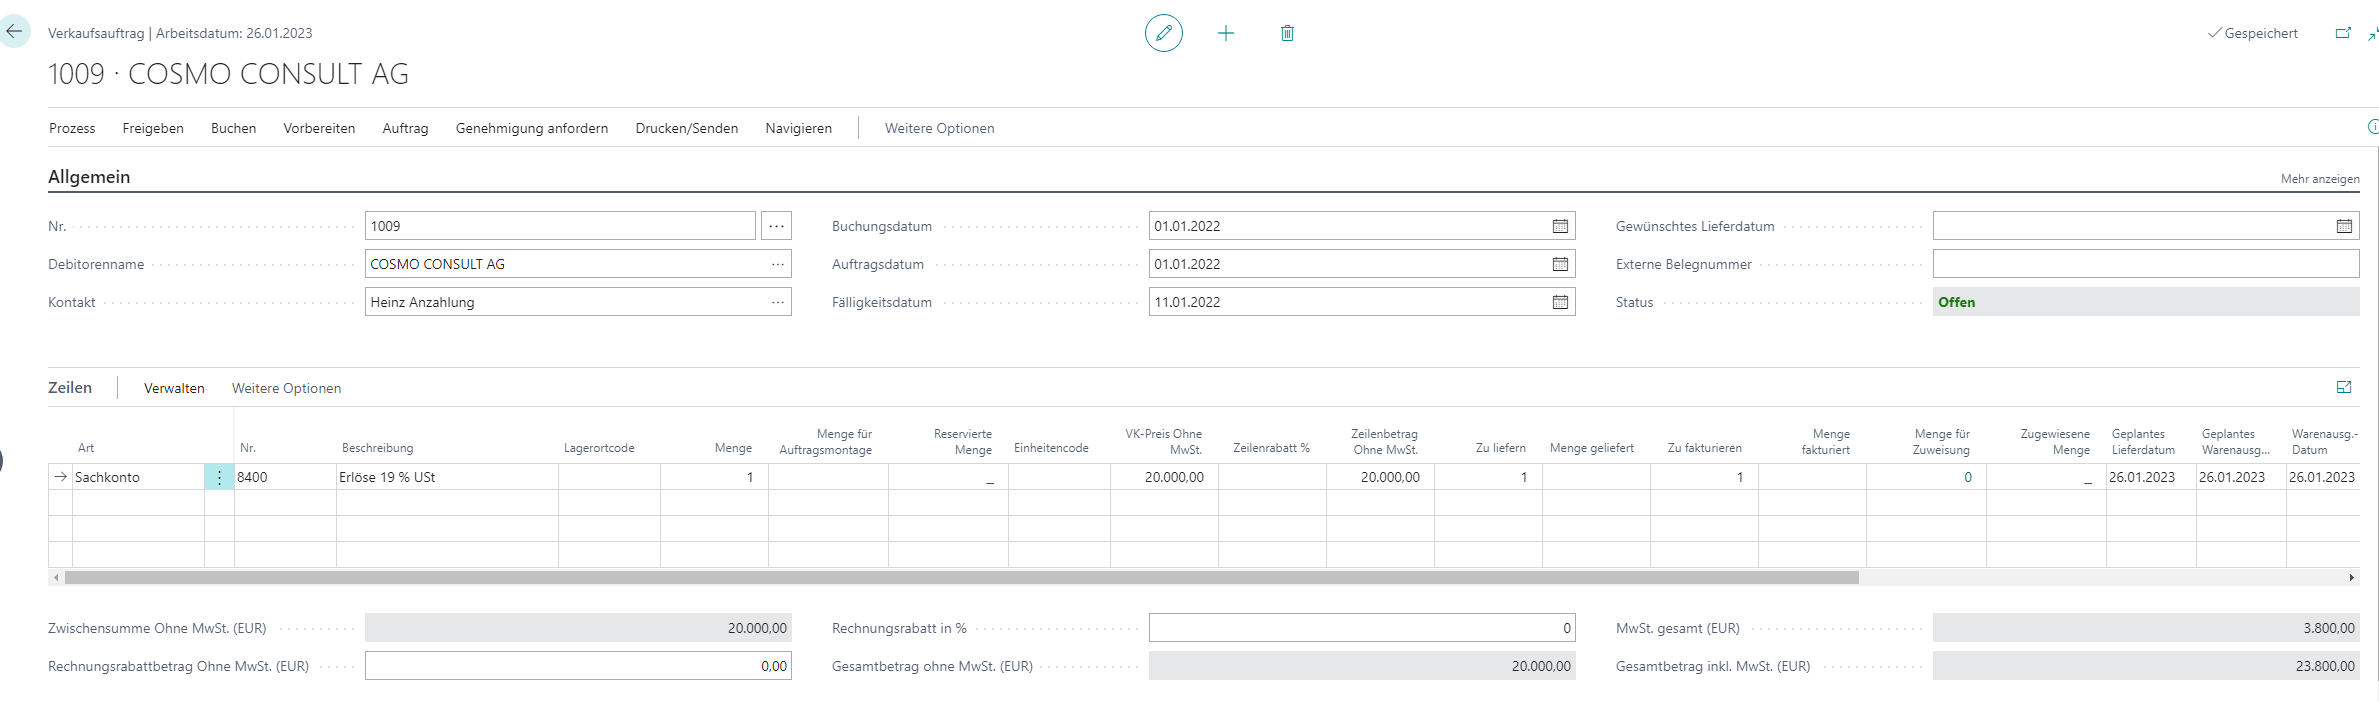Click the horizontal scrollbar of the lines grid
2379x702 pixels.
tap(960, 578)
